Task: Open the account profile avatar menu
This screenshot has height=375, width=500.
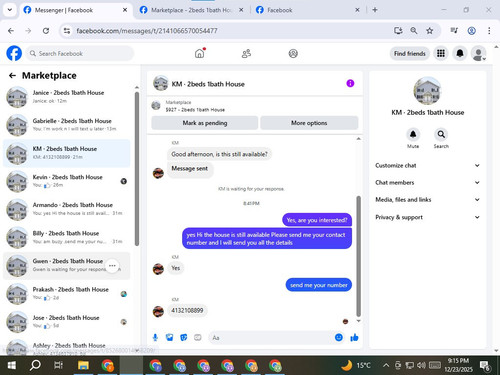Action: 478,53
